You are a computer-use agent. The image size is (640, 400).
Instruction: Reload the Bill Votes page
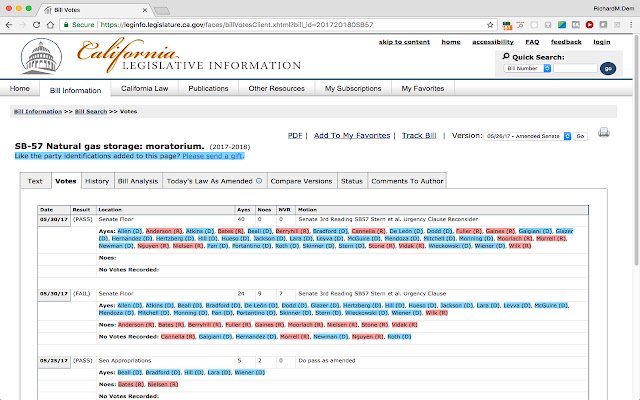coord(36,25)
